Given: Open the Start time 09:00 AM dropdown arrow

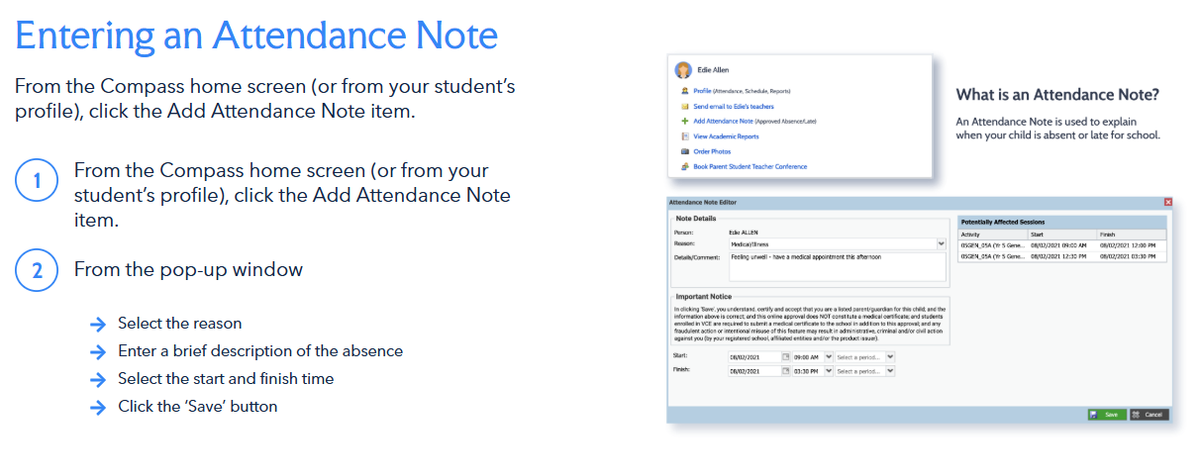Looking at the screenshot, I should pyautogui.click(x=828, y=357).
